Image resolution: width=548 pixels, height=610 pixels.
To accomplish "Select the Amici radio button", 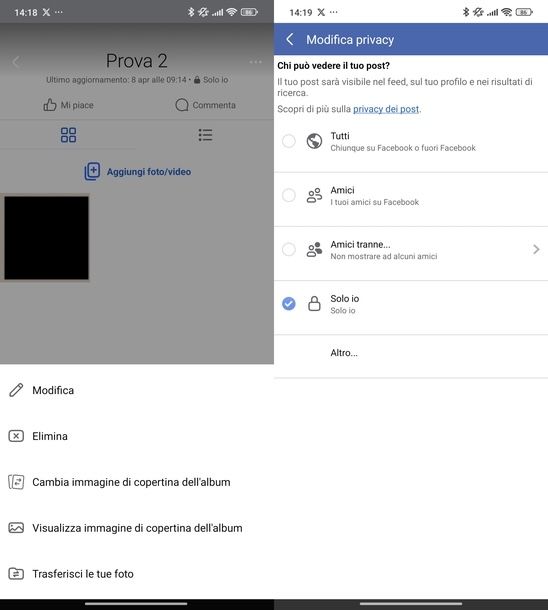I will [289, 195].
